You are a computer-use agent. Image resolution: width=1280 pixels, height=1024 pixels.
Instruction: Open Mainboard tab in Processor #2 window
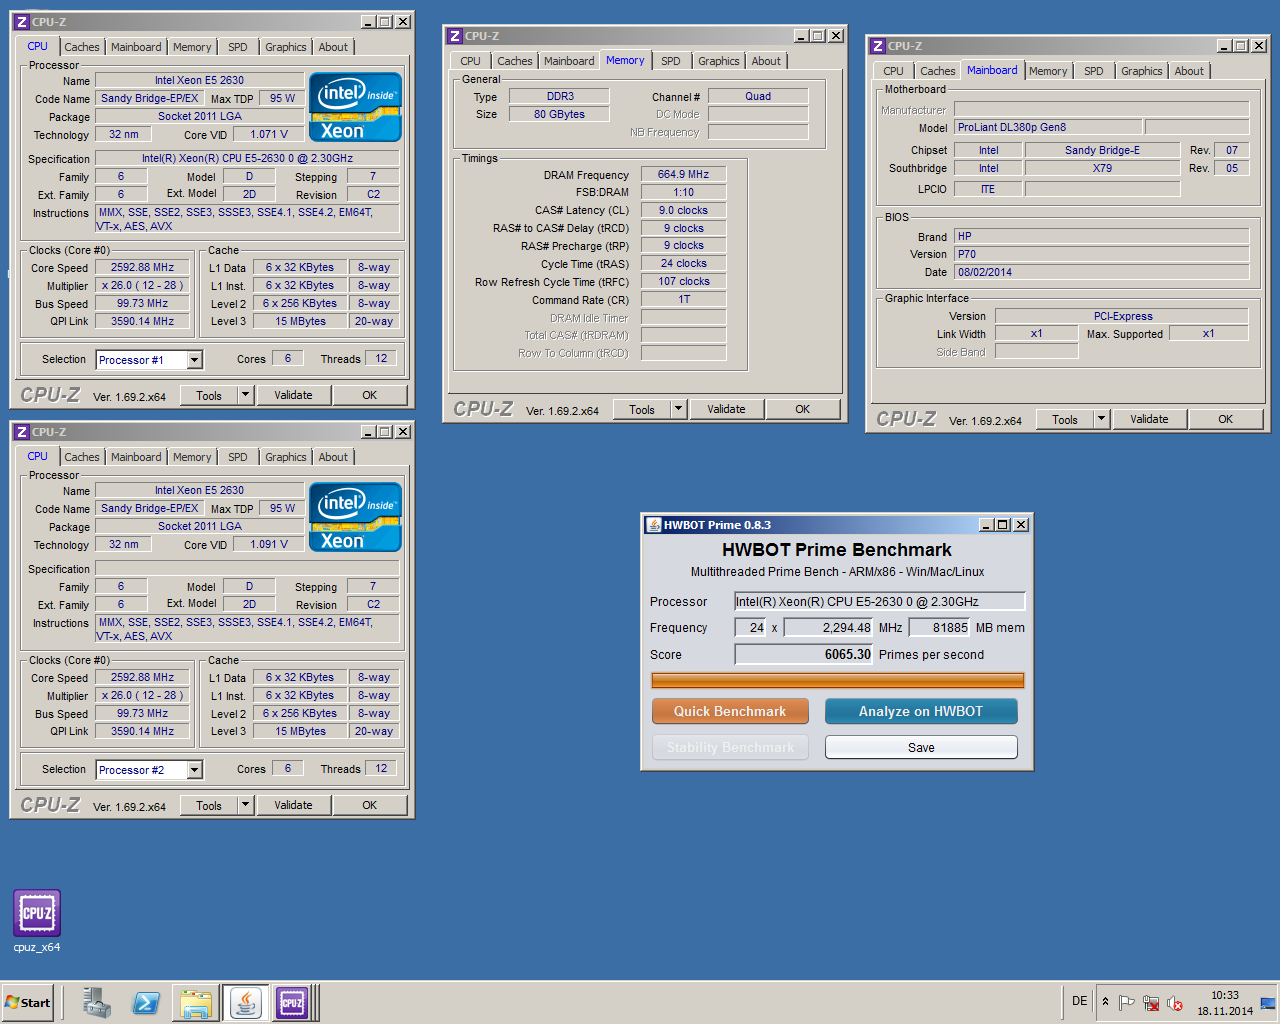tap(136, 457)
